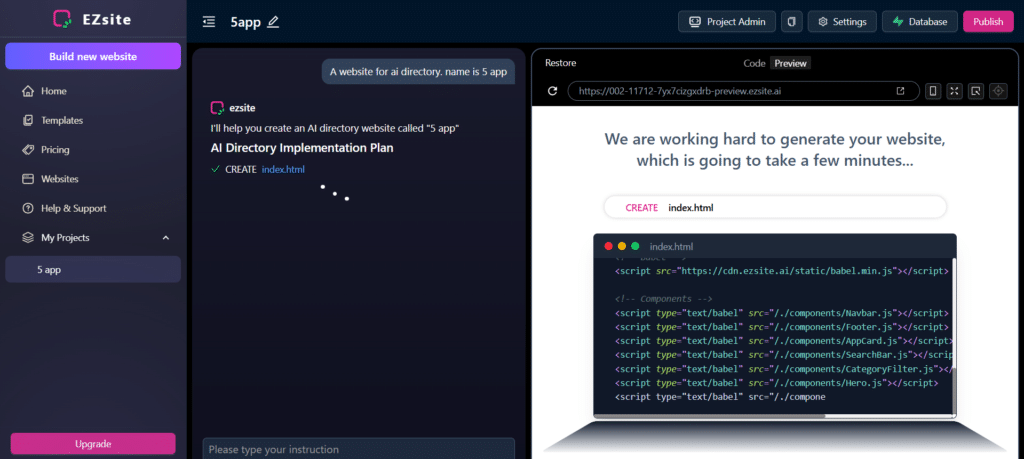Click the Templates icon in sidebar
Screen dimensions: 1024x459
(27, 120)
